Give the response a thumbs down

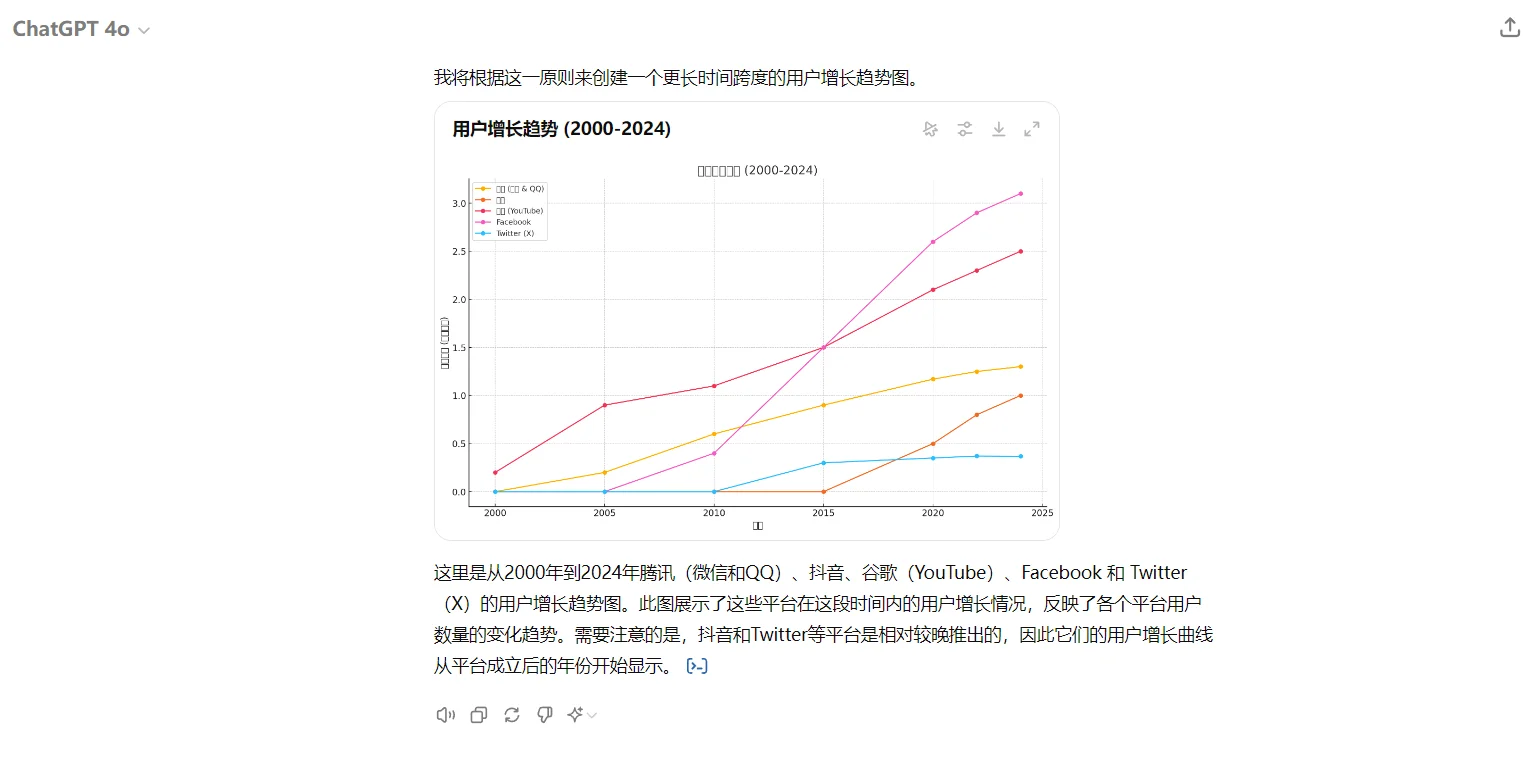545,714
